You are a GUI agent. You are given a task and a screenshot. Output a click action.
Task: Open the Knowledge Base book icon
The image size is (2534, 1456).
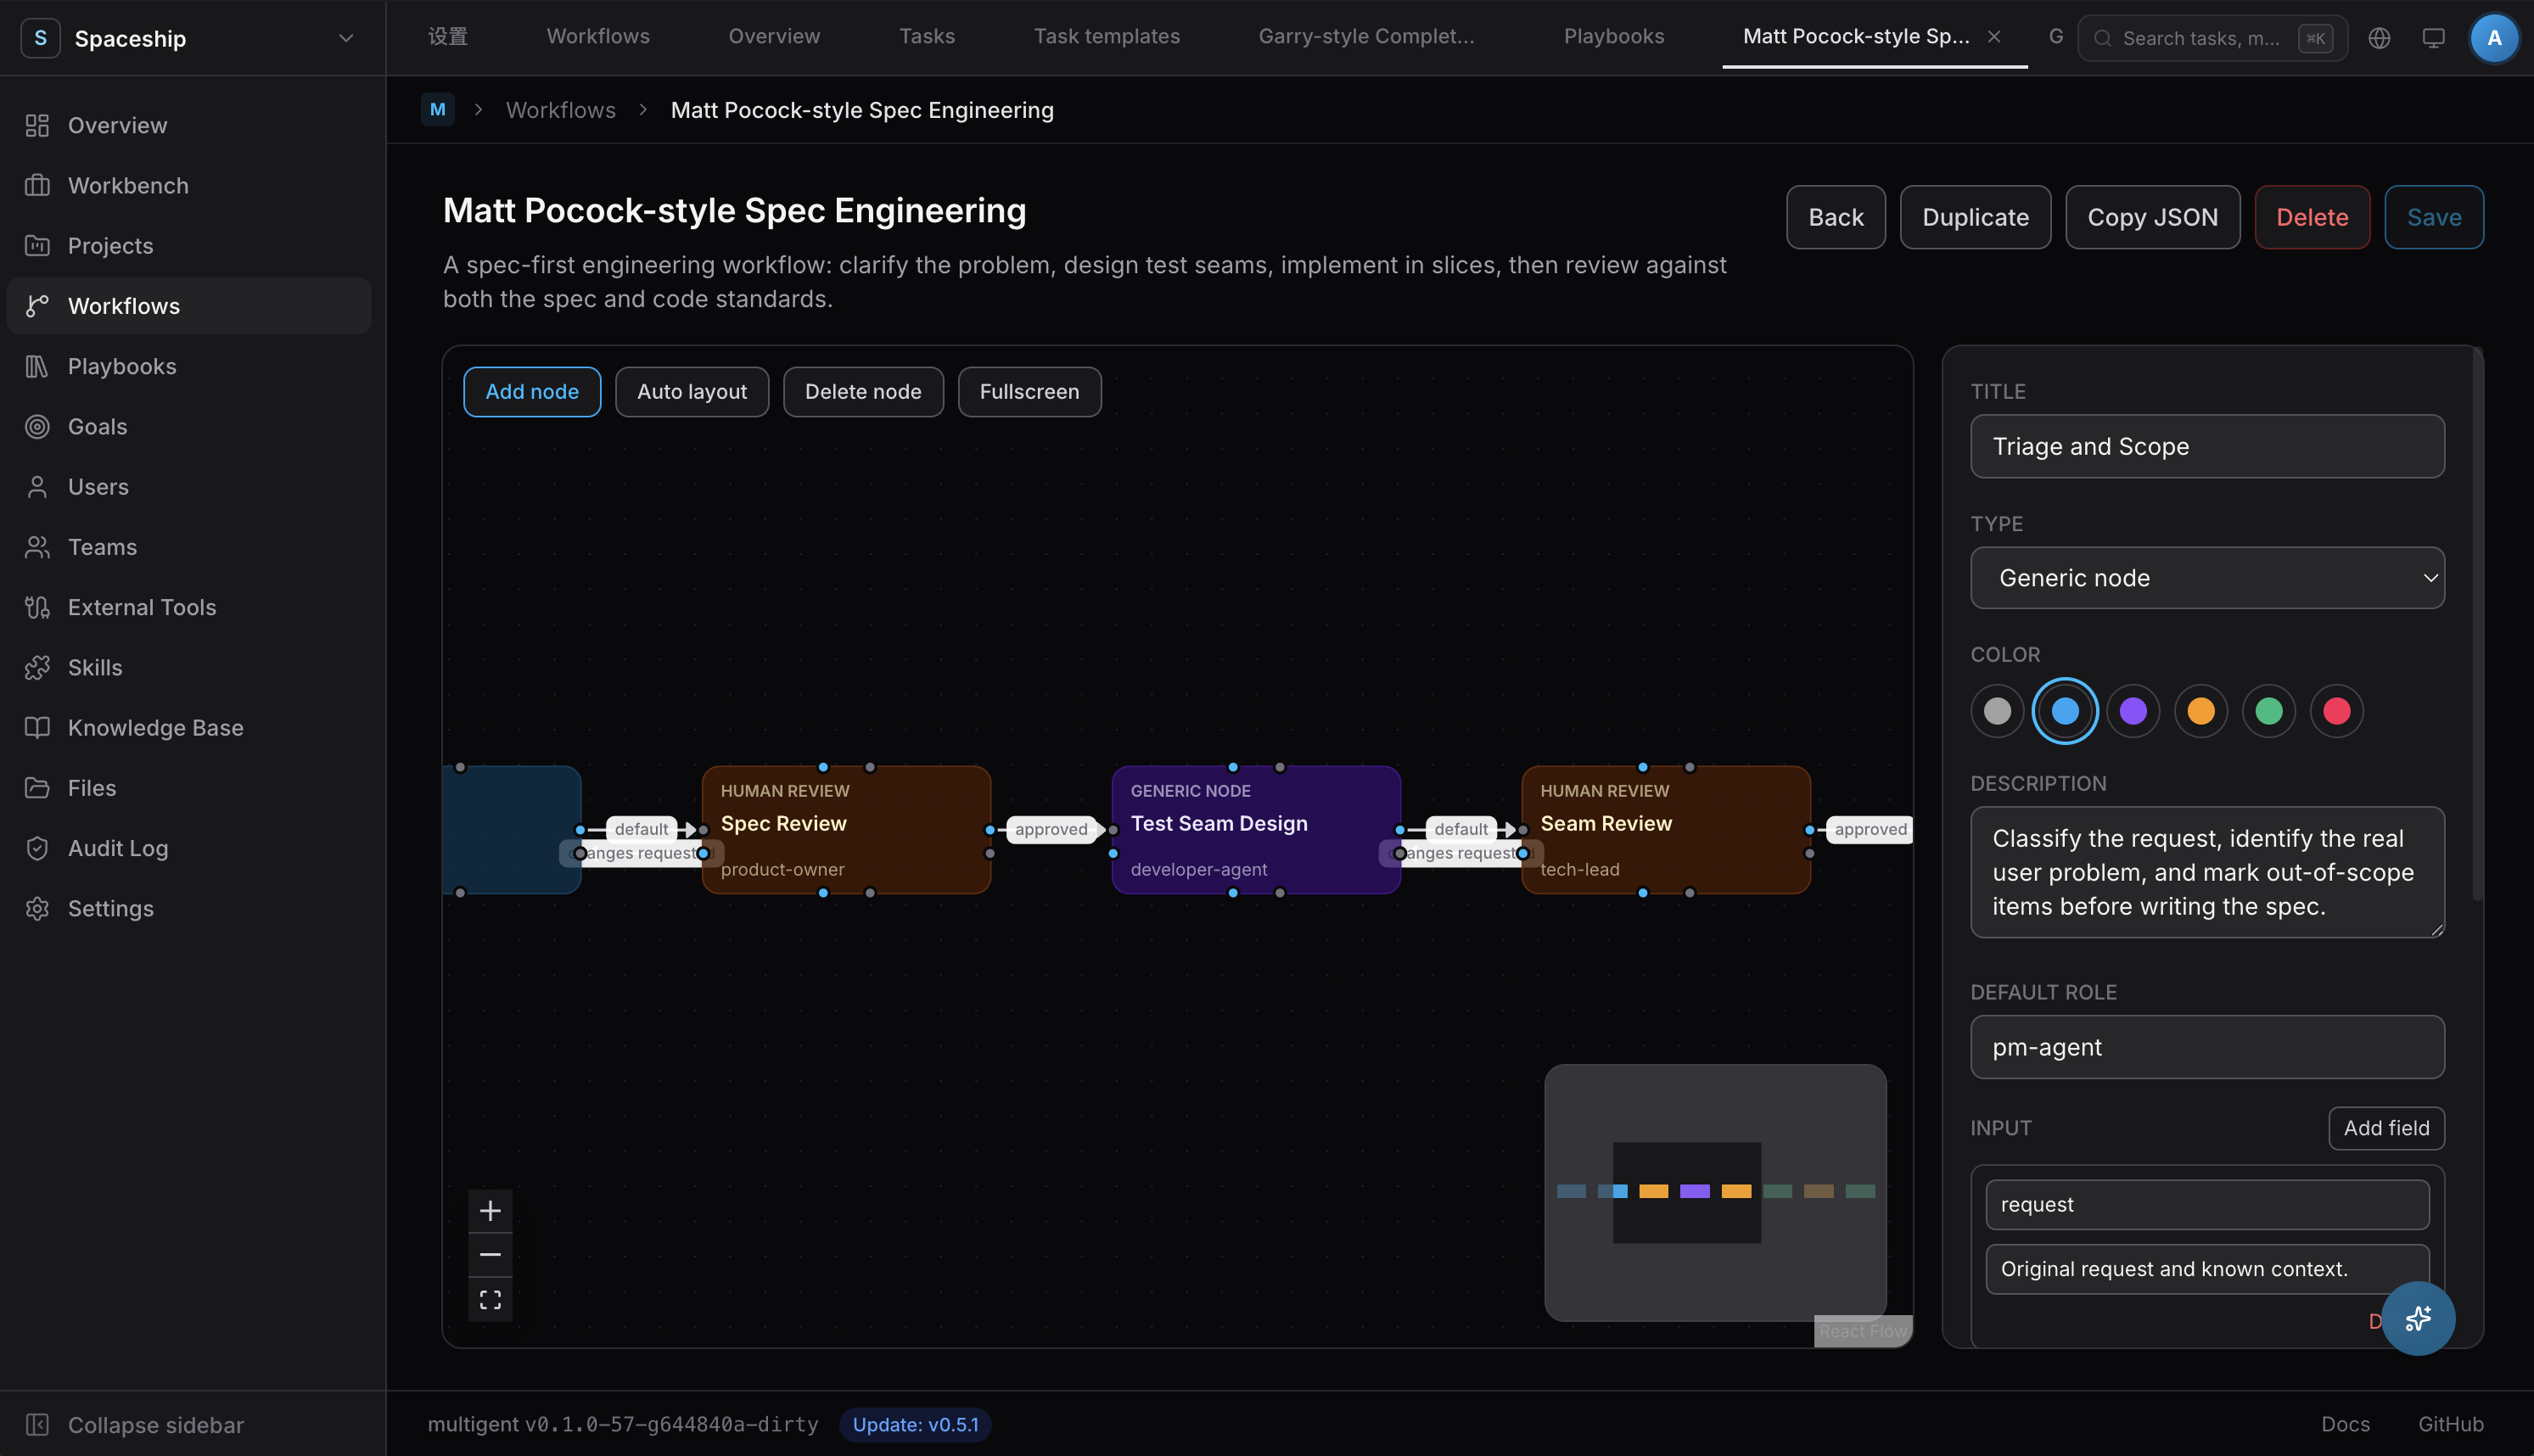pyautogui.click(x=37, y=727)
